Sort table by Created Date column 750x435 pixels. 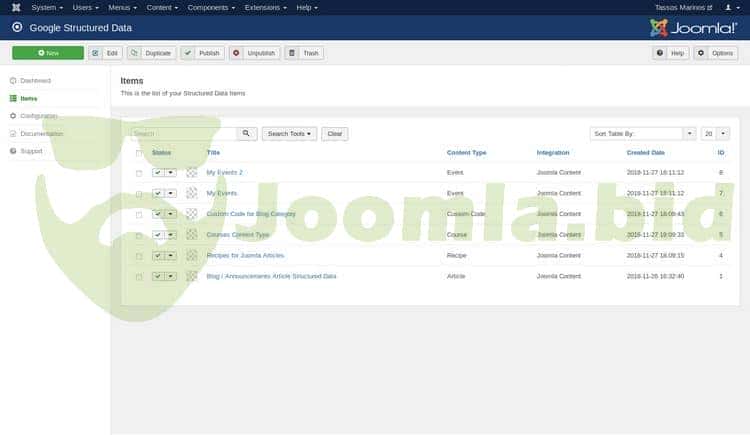pos(645,152)
